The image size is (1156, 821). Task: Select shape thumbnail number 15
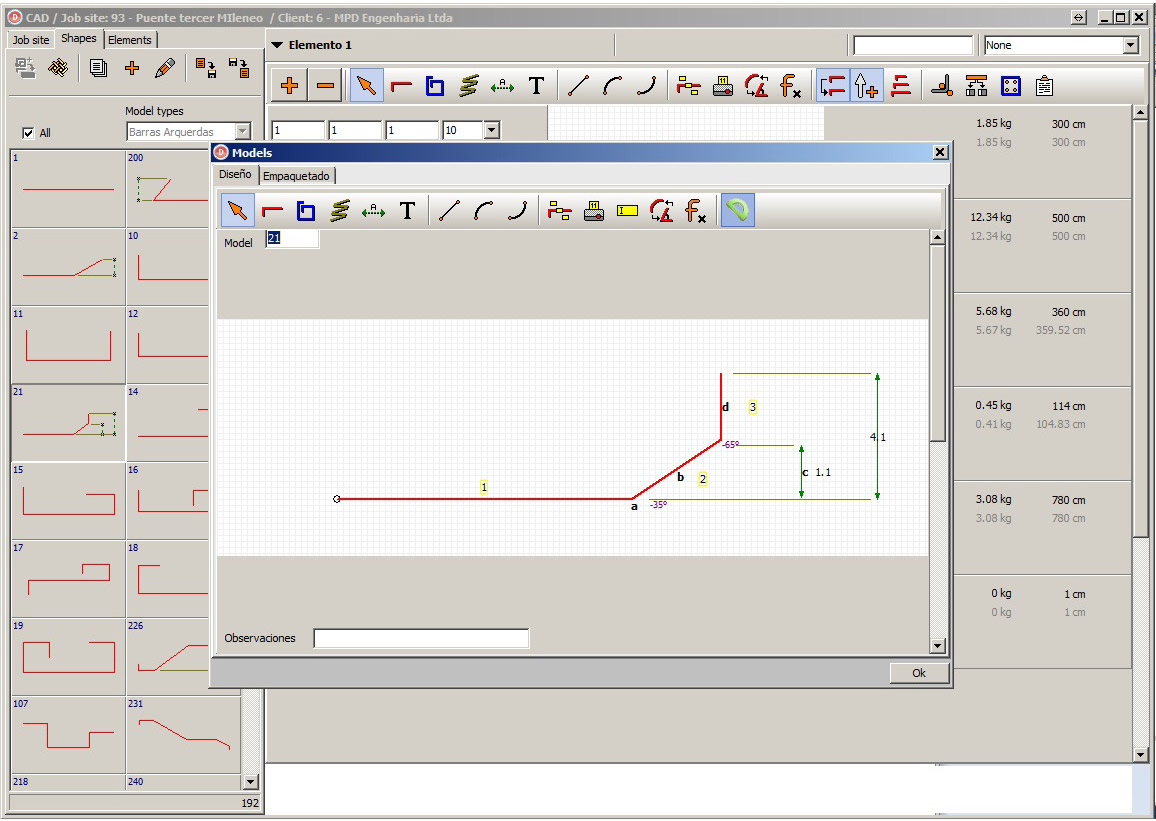[x=68, y=501]
